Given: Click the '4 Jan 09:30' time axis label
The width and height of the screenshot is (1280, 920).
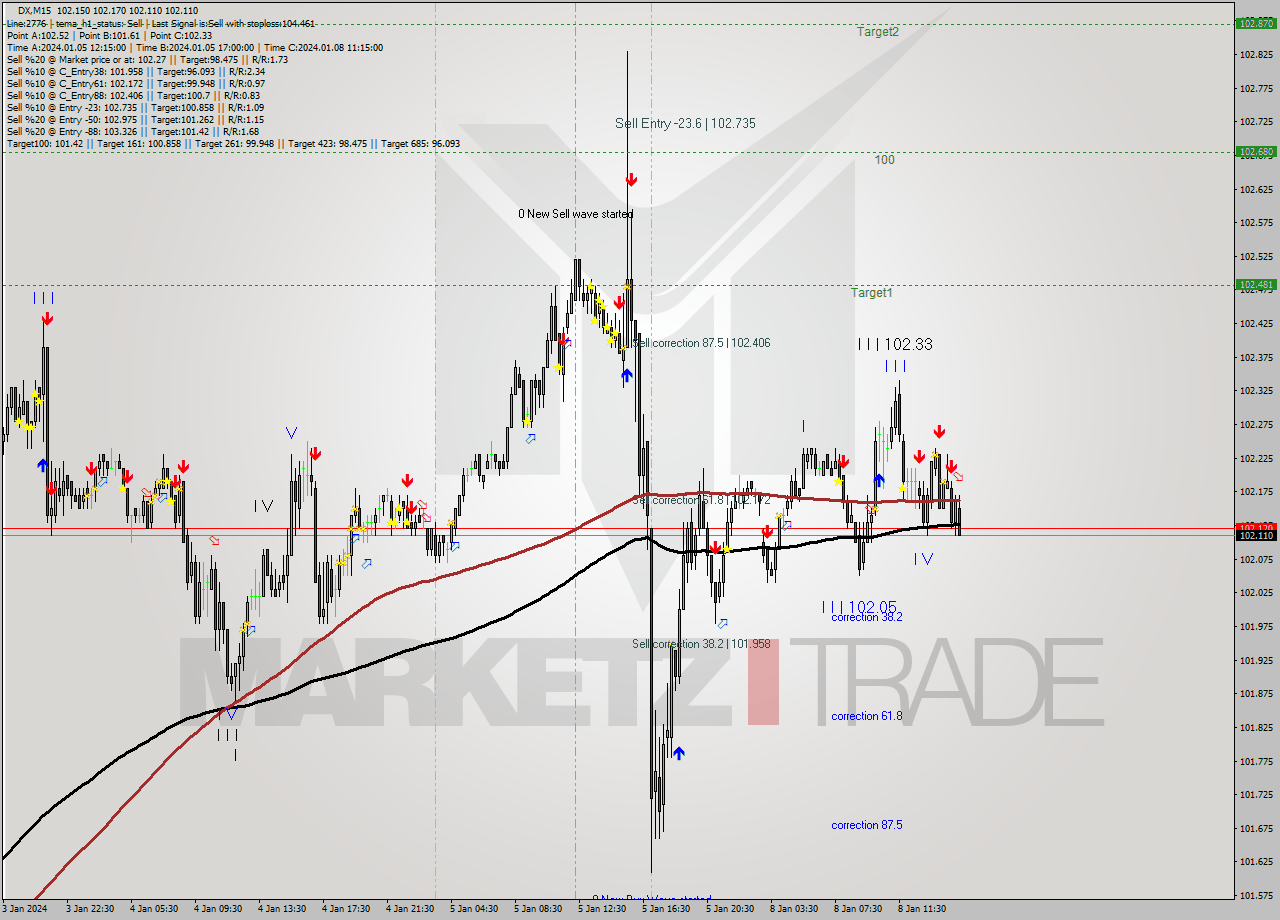Looking at the screenshot, I should pyautogui.click(x=218, y=909).
